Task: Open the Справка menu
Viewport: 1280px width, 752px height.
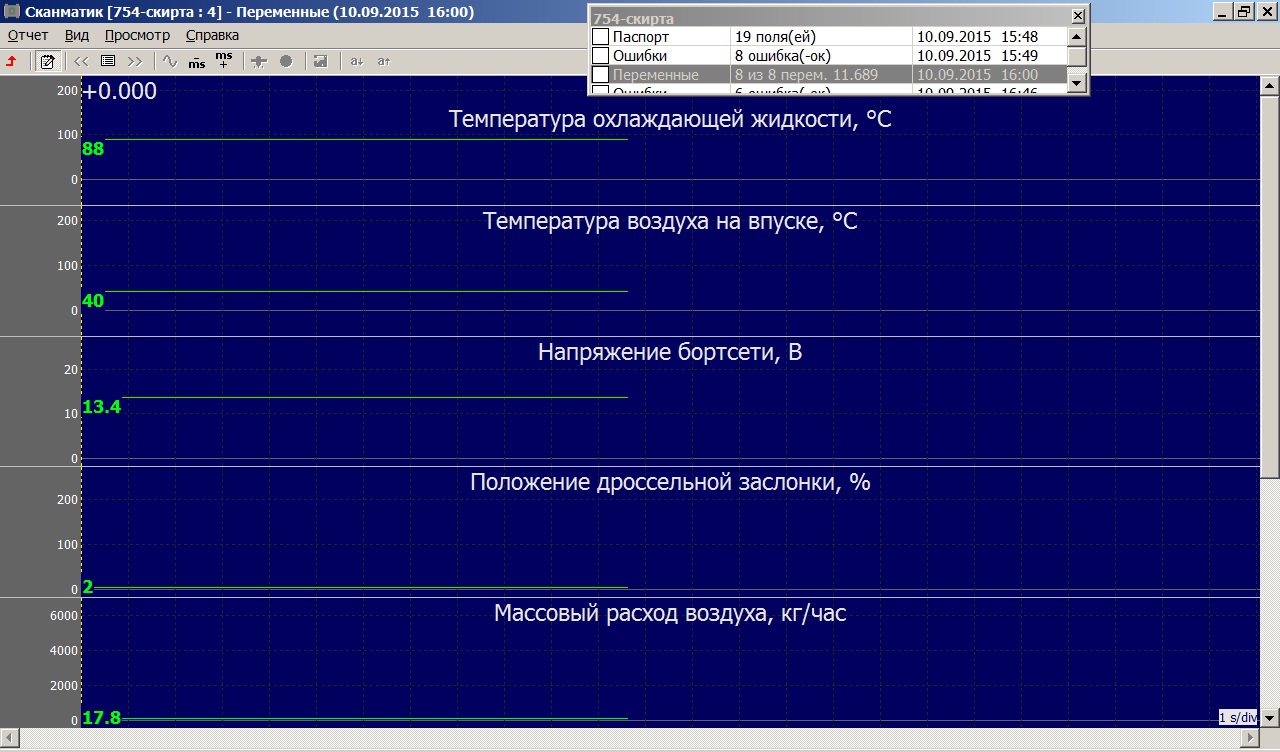Action: pos(212,35)
